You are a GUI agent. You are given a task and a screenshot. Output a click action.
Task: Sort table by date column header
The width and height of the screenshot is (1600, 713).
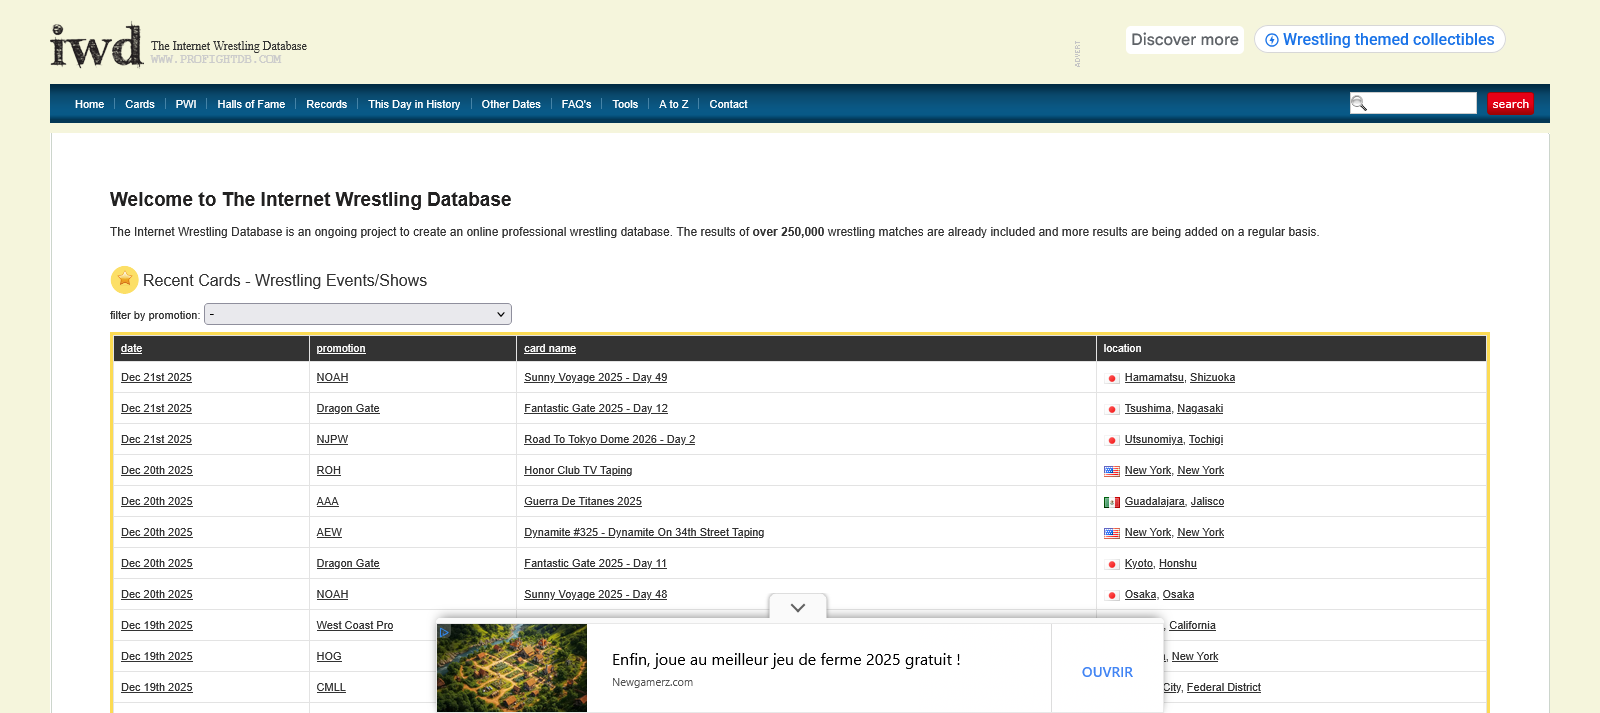click(x=131, y=348)
